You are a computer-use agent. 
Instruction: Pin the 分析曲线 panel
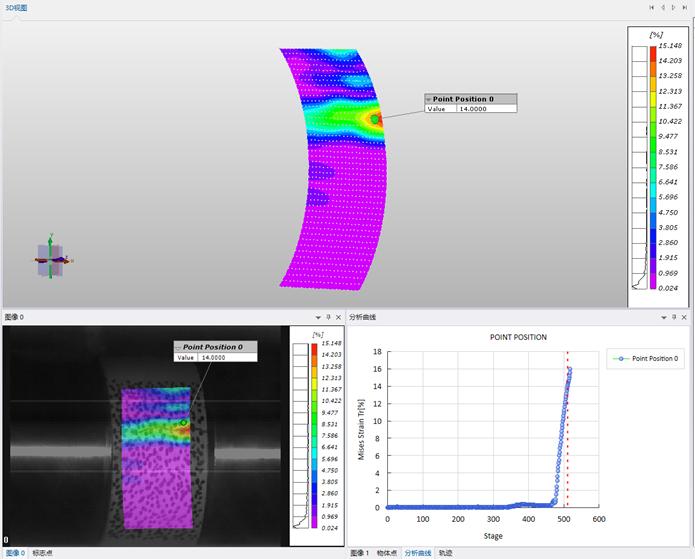(x=674, y=317)
